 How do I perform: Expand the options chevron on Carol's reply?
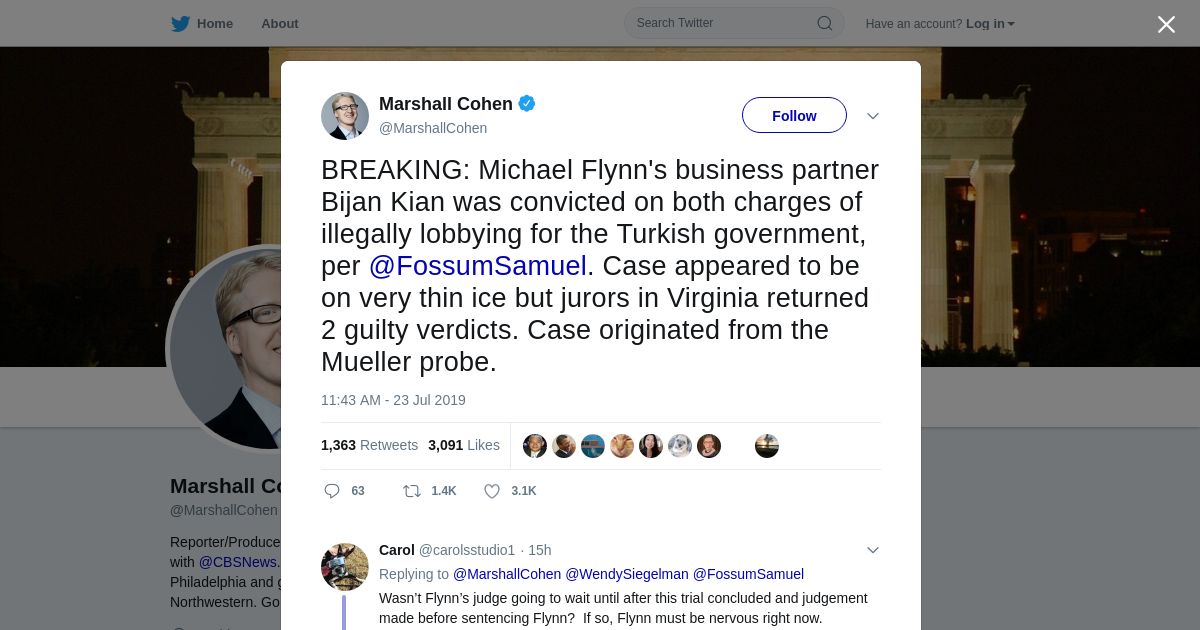coord(873,550)
